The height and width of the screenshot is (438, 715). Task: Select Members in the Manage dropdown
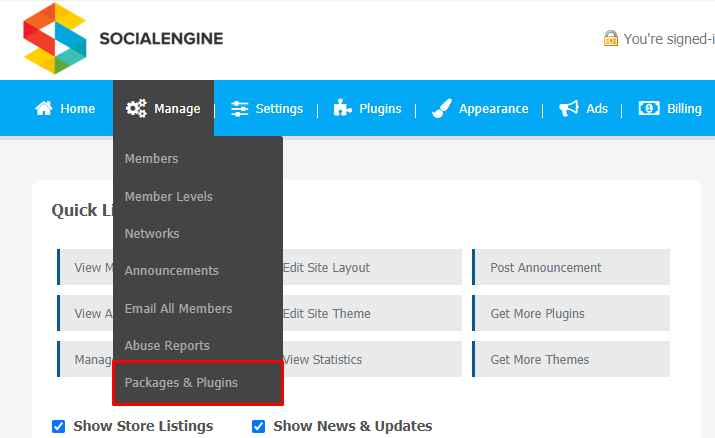152,159
